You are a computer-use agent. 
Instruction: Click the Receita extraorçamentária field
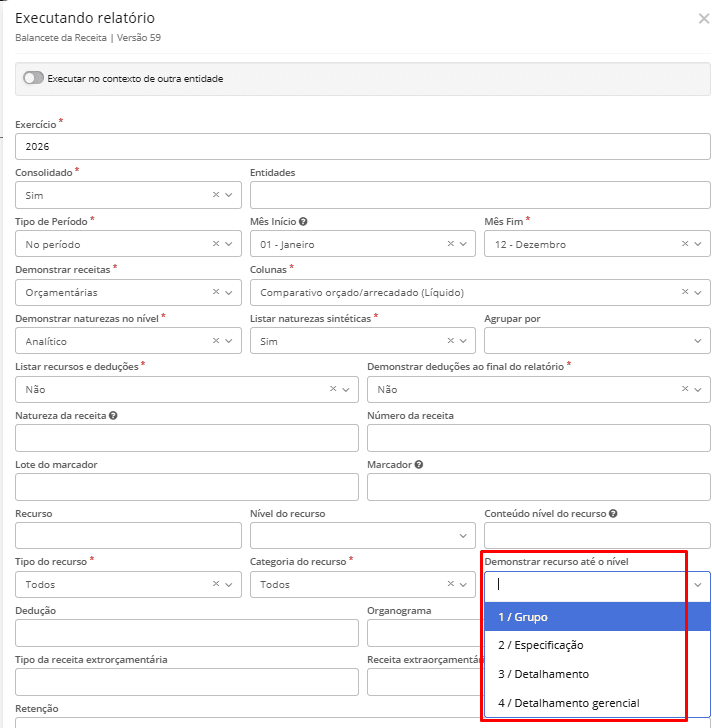(426, 682)
